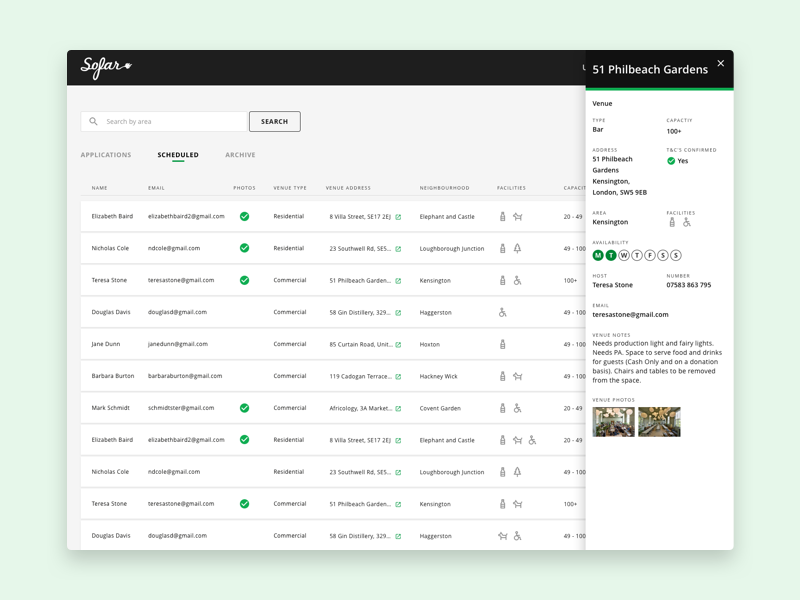Click the Facilities column header
The image size is (800, 600).
coord(511,188)
